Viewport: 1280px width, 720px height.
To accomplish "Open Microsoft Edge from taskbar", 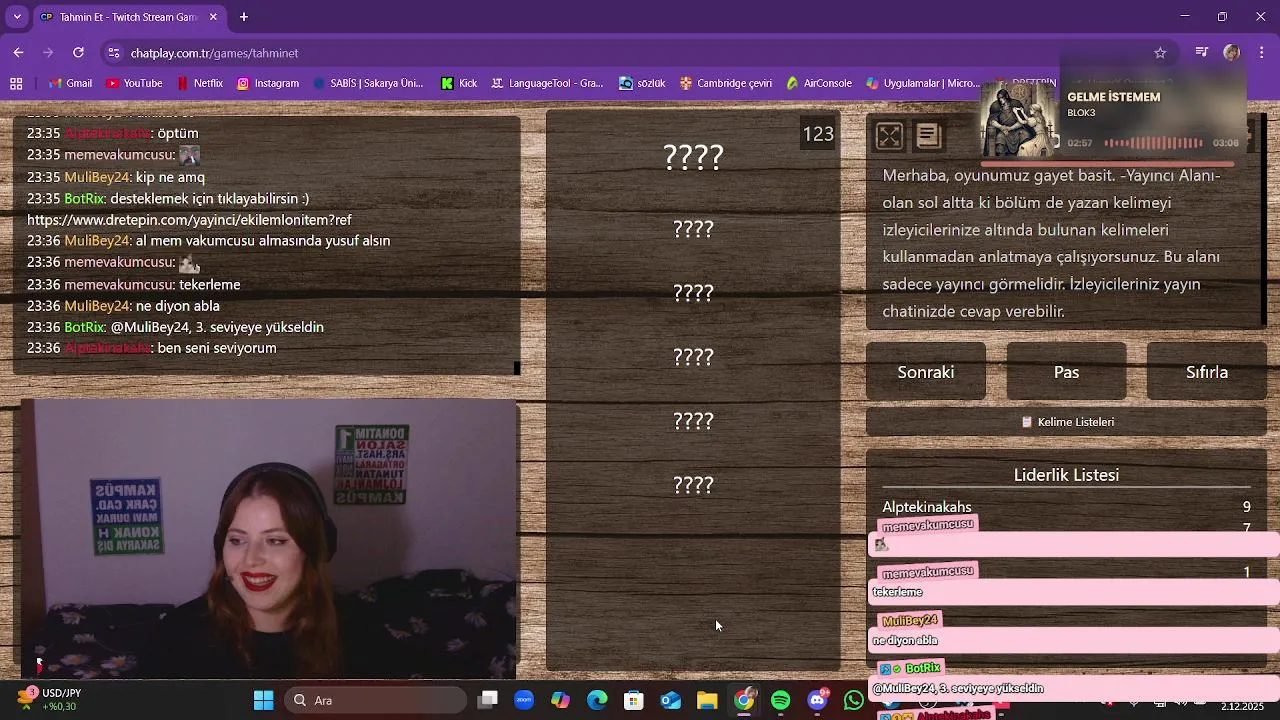I will (597, 700).
